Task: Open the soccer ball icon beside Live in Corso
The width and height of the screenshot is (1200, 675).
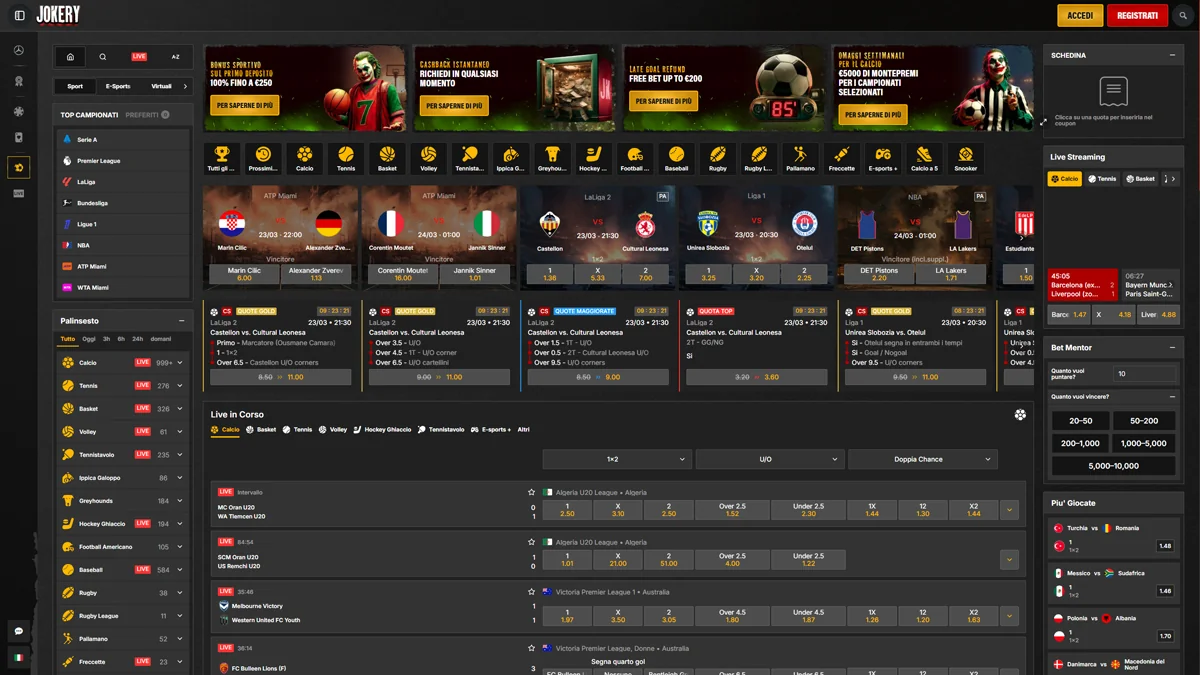Action: pyautogui.click(x=1020, y=414)
